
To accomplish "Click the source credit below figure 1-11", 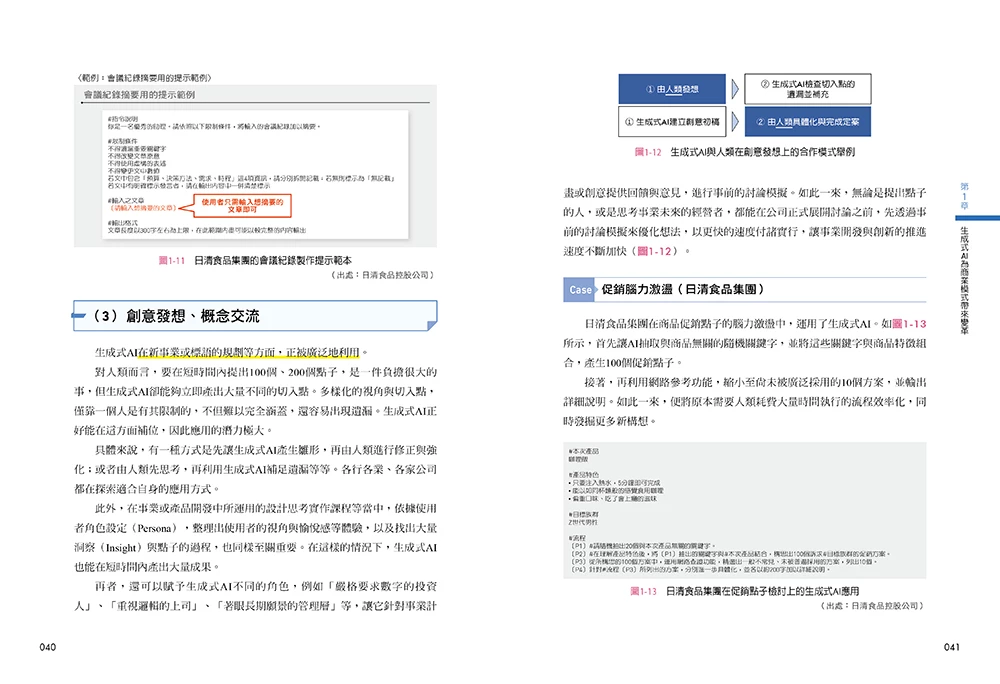I will coord(383,275).
